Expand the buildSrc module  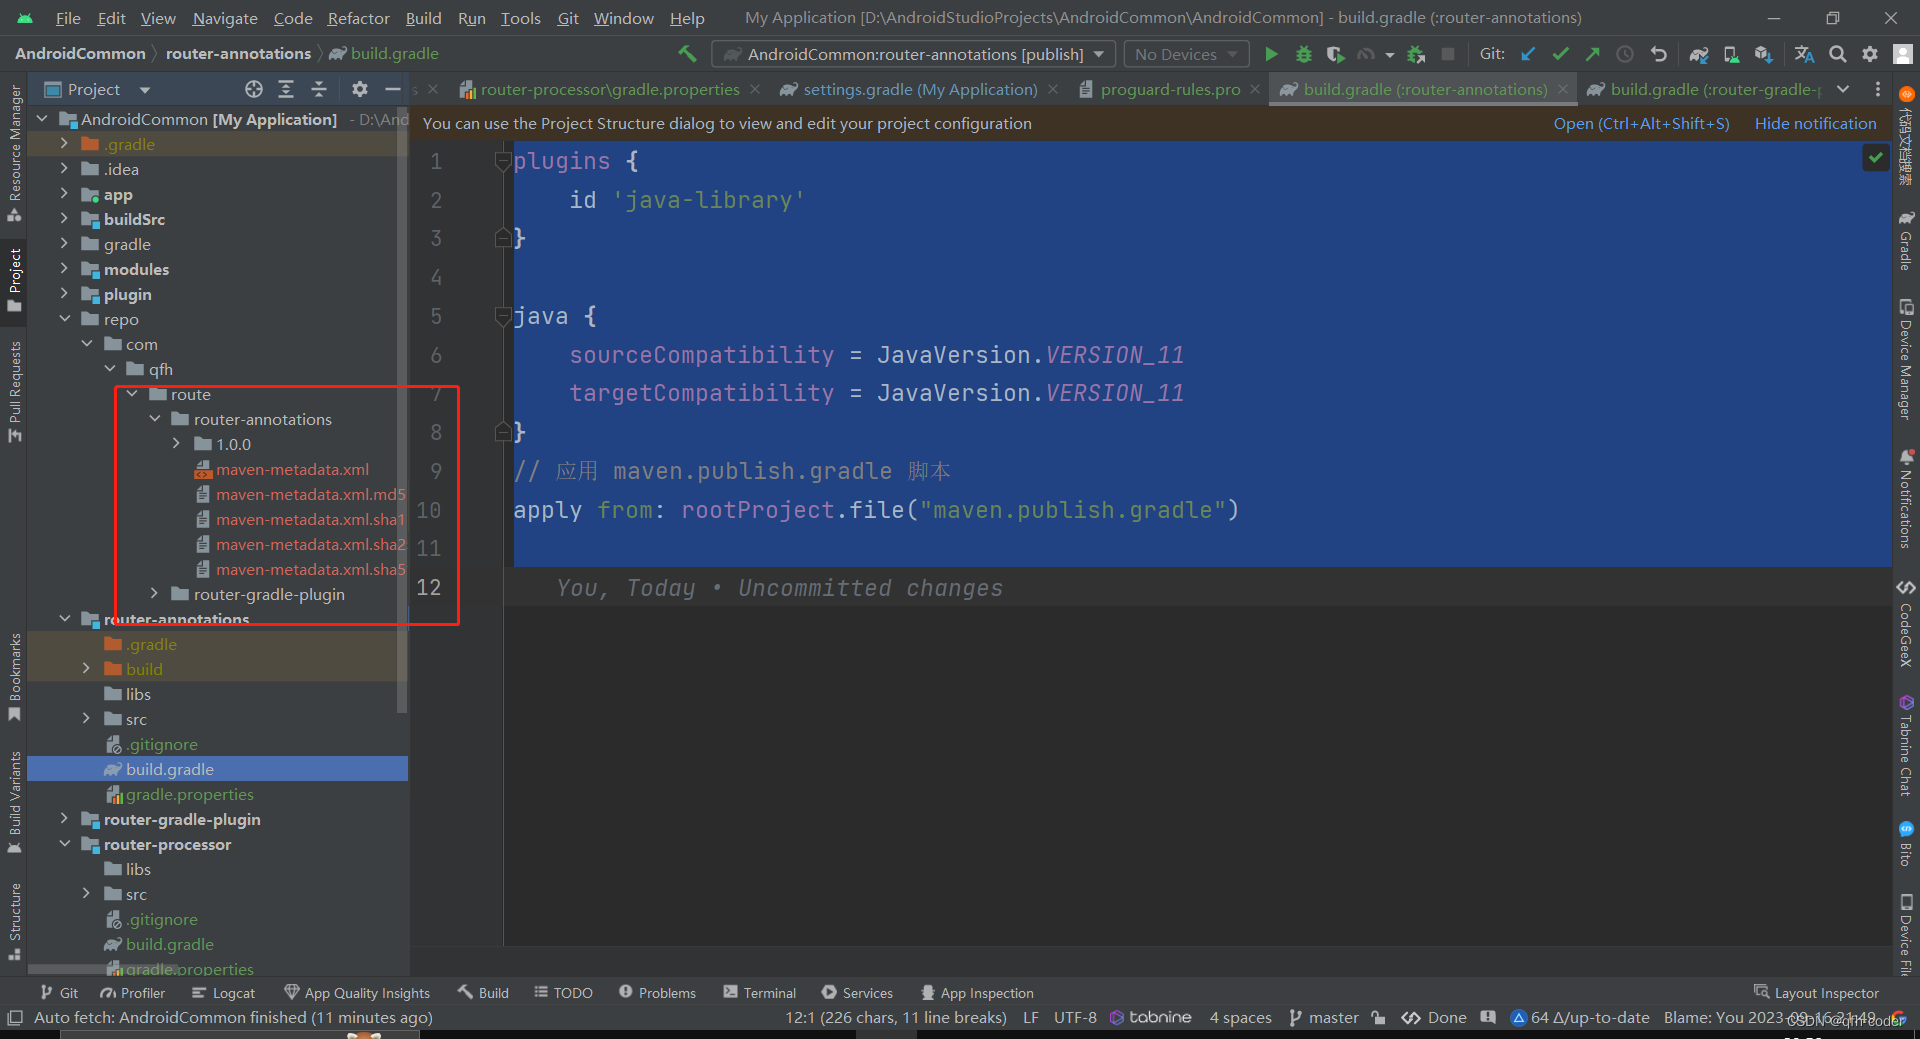click(64, 219)
